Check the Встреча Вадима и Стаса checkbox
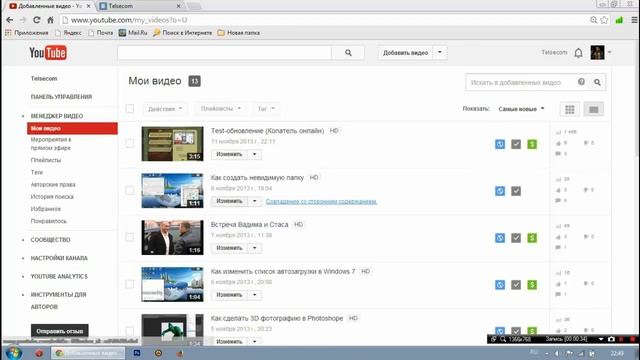 (x=130, y=237)
